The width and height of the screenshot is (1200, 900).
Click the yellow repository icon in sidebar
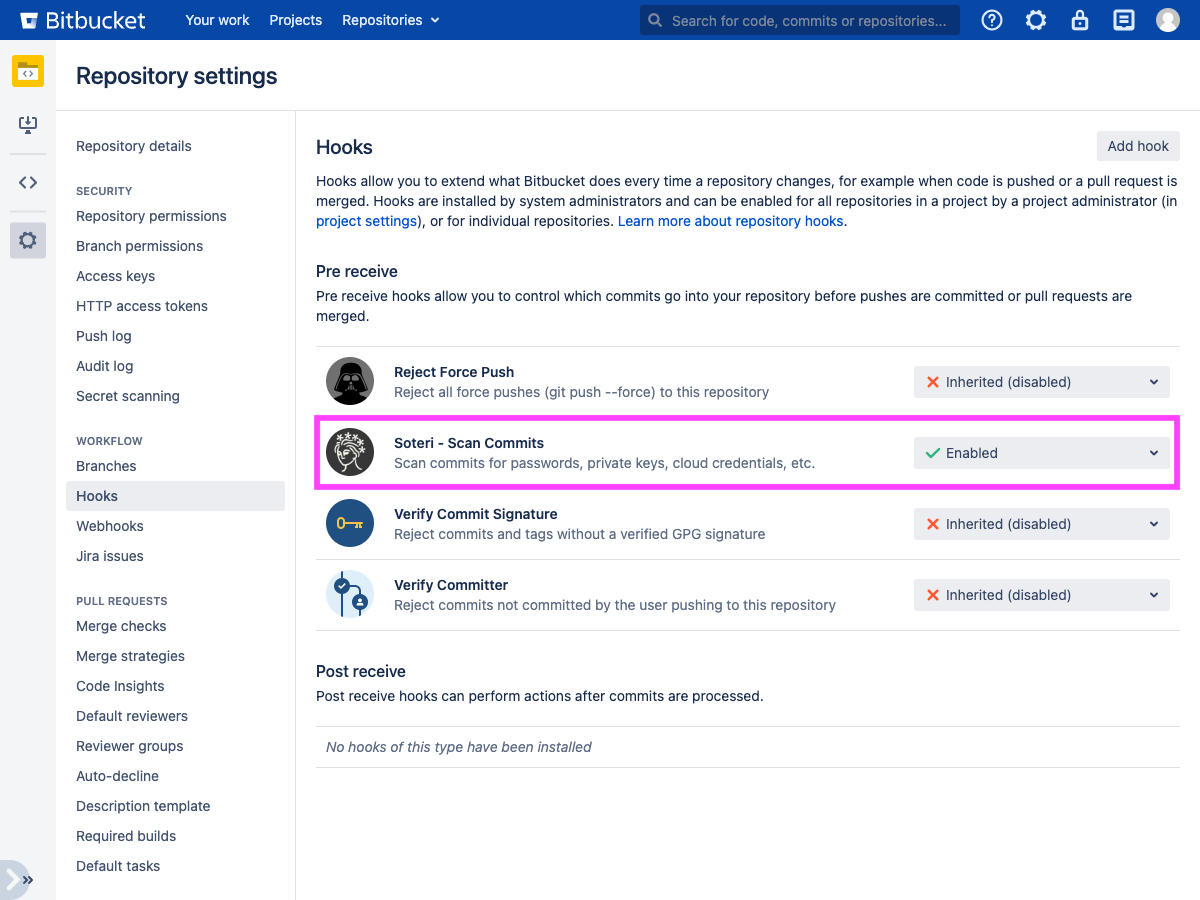[28, 72]
